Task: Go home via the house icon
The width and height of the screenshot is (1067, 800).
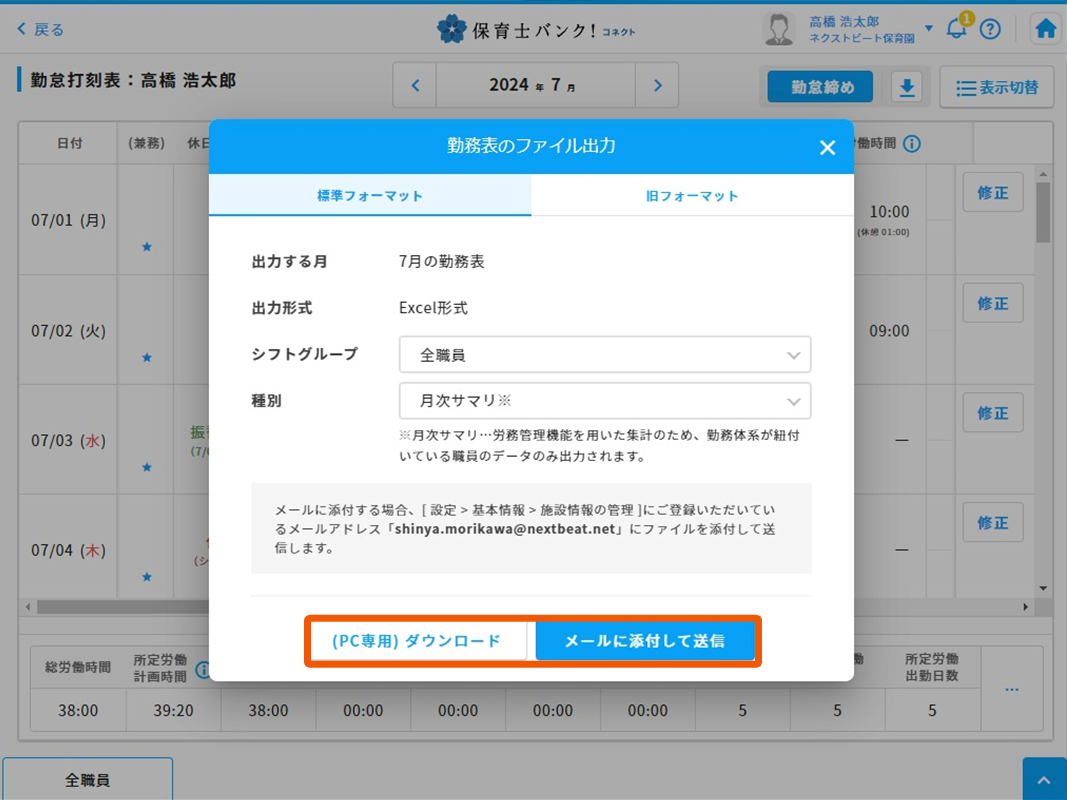Action: (1045, 28)
